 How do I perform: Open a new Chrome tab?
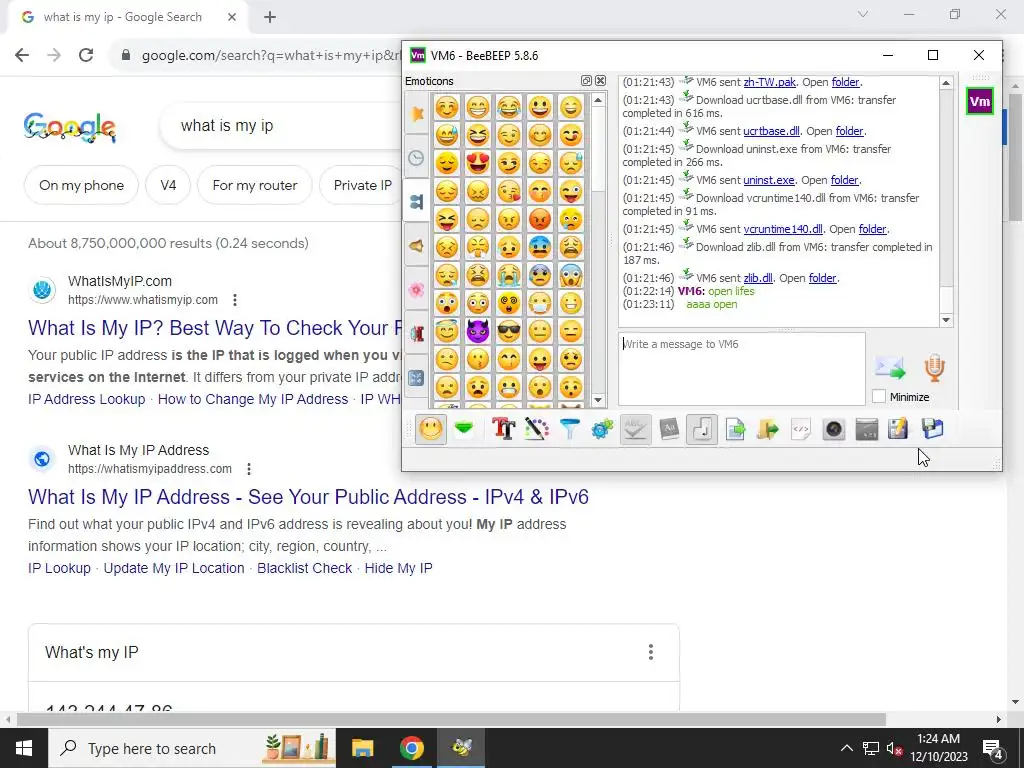click(x=270, y=17)
